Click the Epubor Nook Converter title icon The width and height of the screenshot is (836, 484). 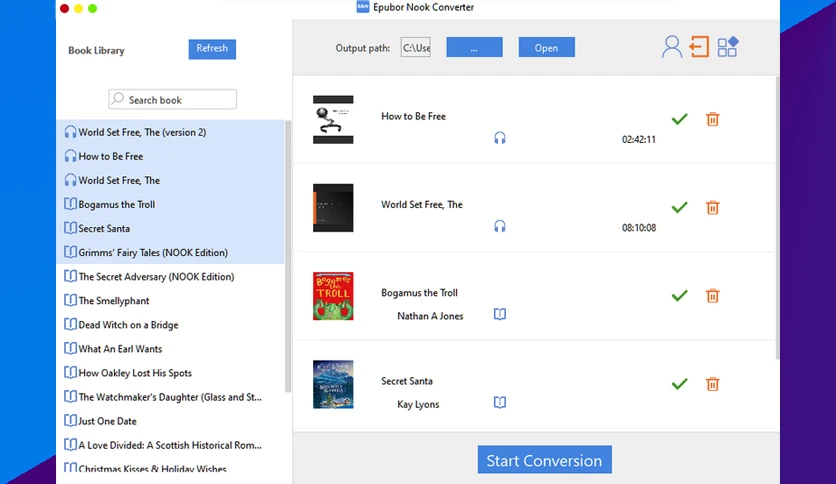[x=363, y=7]
